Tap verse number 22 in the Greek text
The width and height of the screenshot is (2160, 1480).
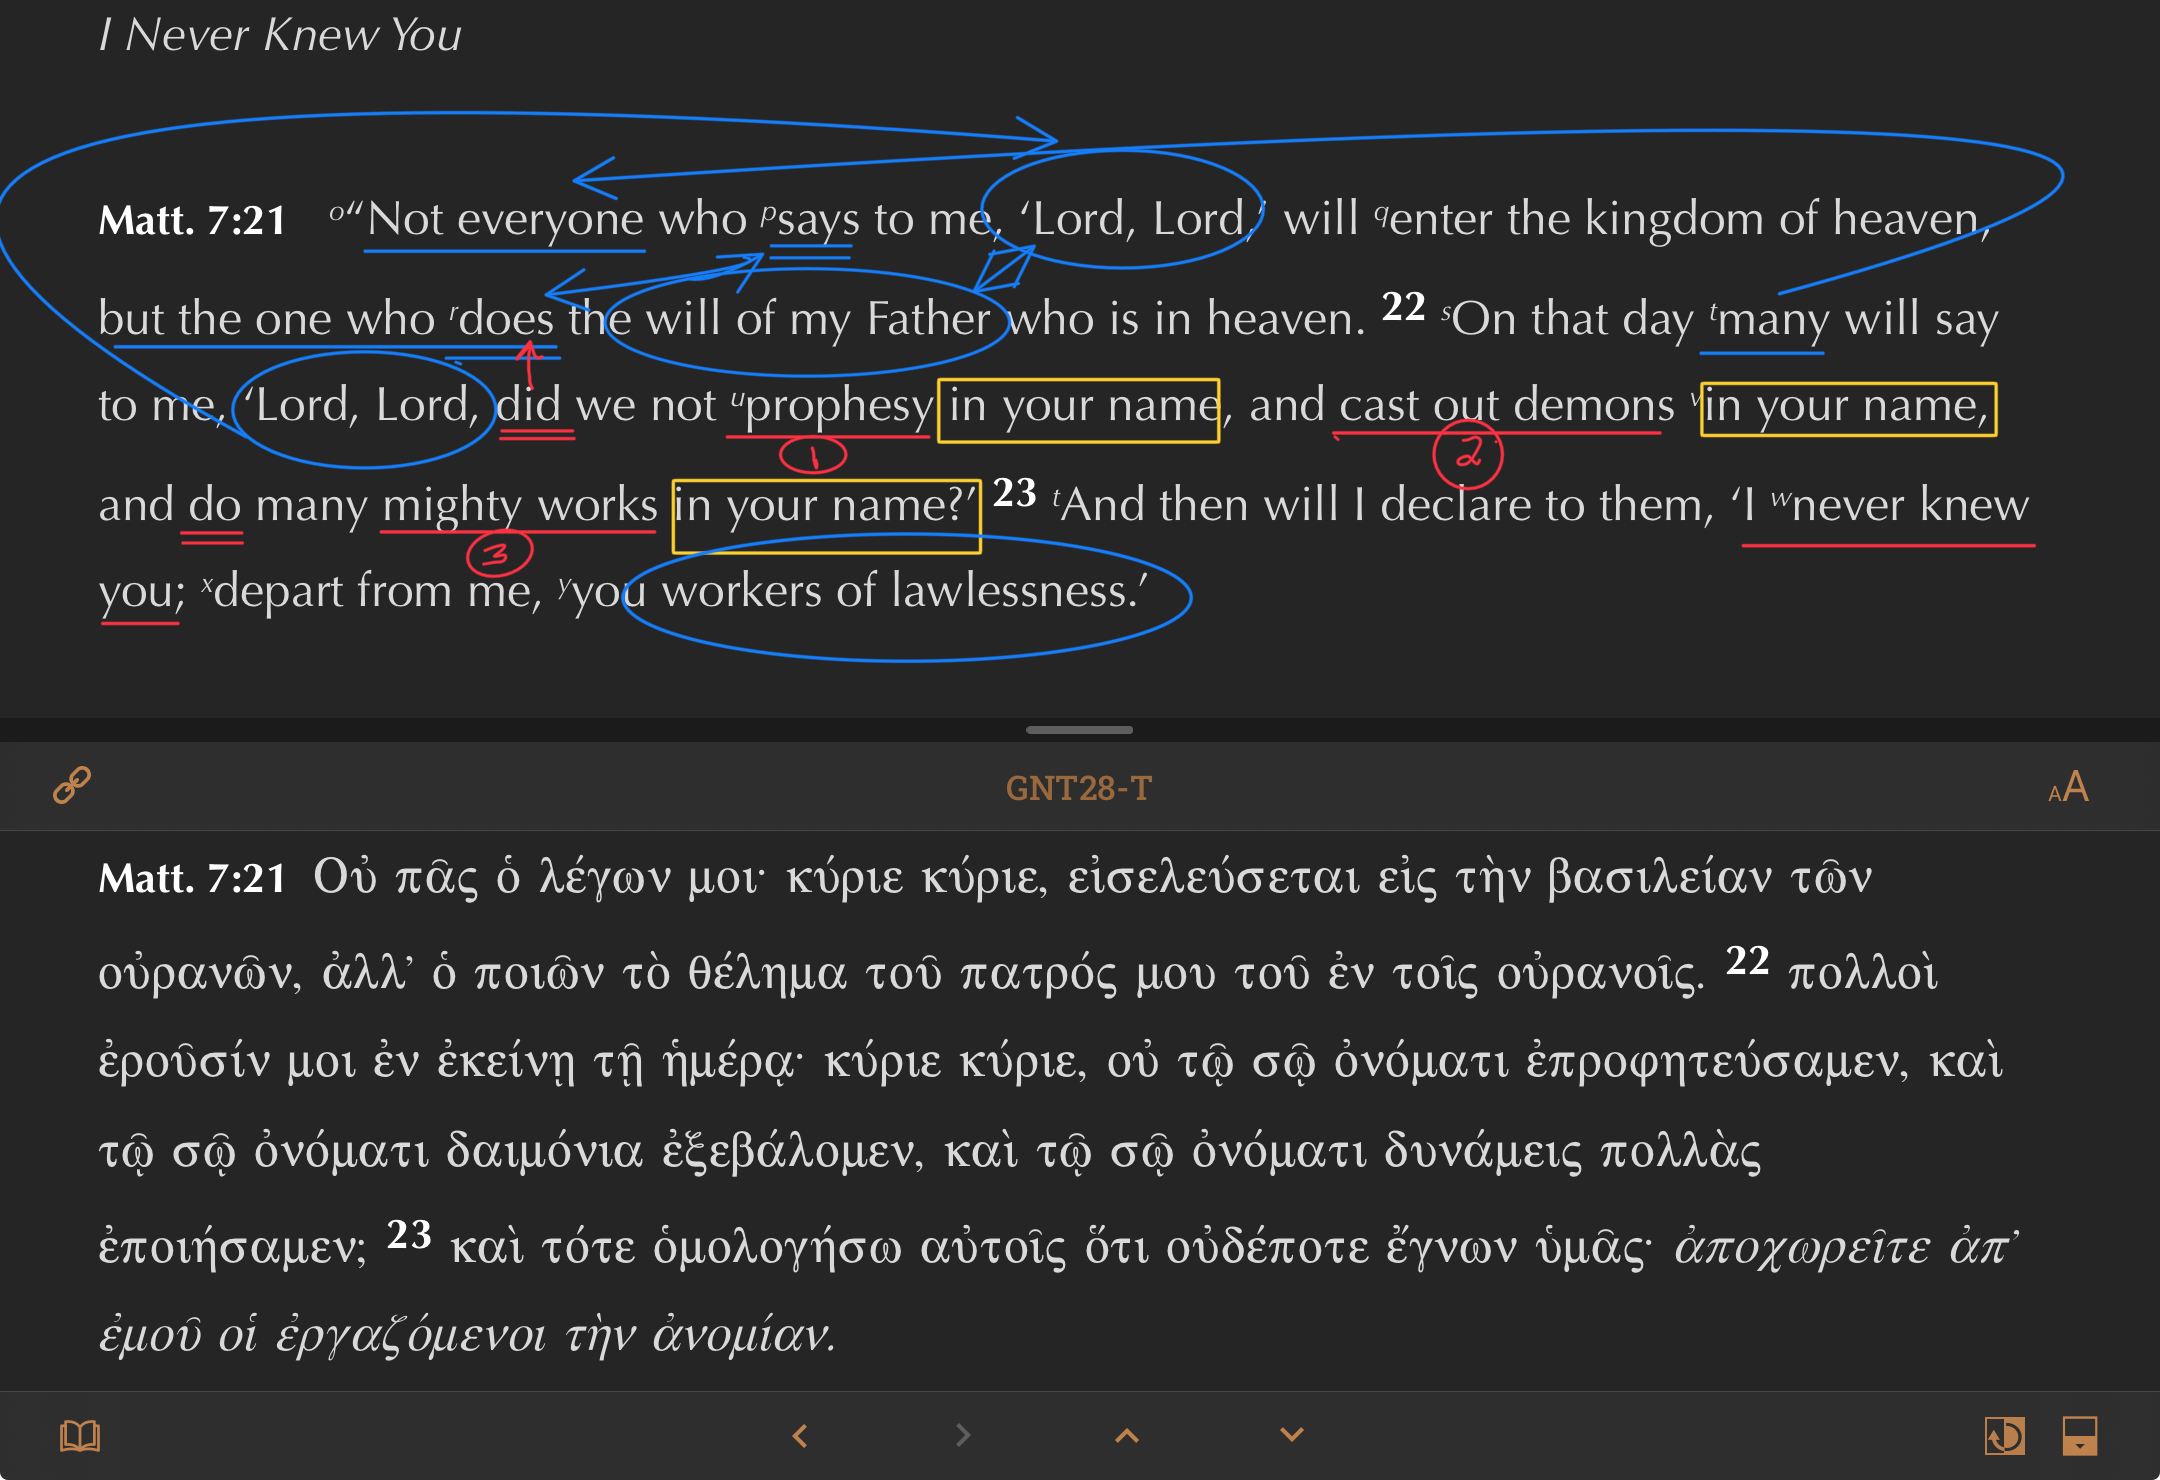pos(1748,960)
